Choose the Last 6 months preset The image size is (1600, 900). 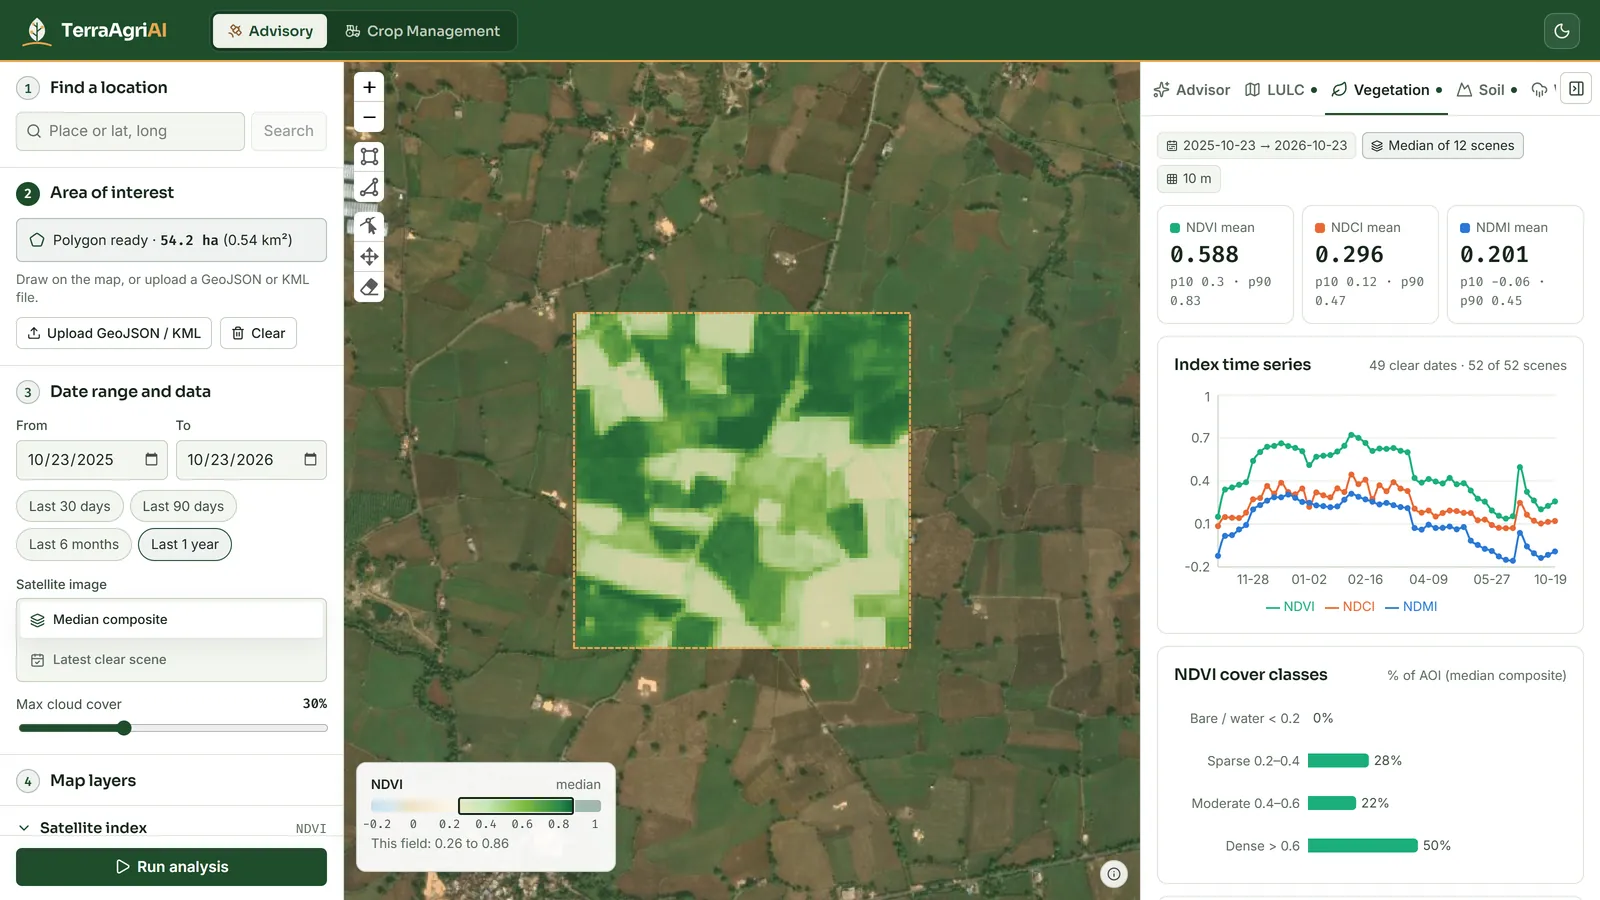click(74, 544)
